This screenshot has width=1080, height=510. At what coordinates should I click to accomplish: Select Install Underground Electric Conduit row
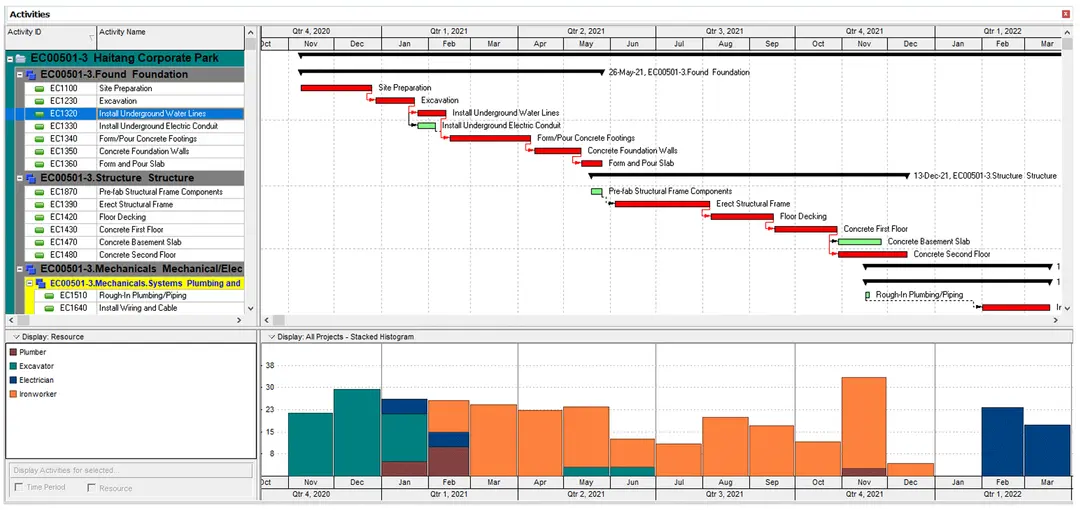click(134, 127)
